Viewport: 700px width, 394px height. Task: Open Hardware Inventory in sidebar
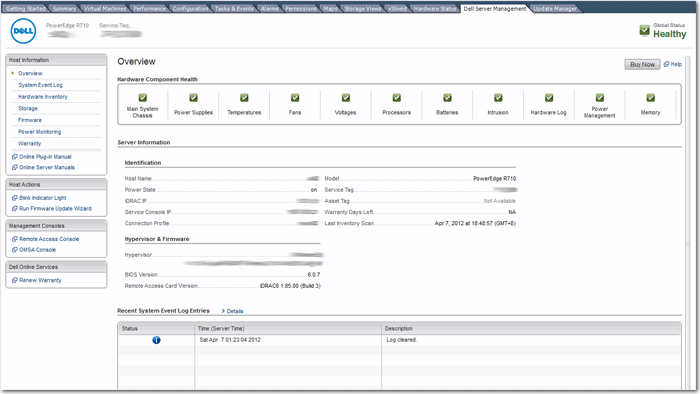(x=43, y=96)
